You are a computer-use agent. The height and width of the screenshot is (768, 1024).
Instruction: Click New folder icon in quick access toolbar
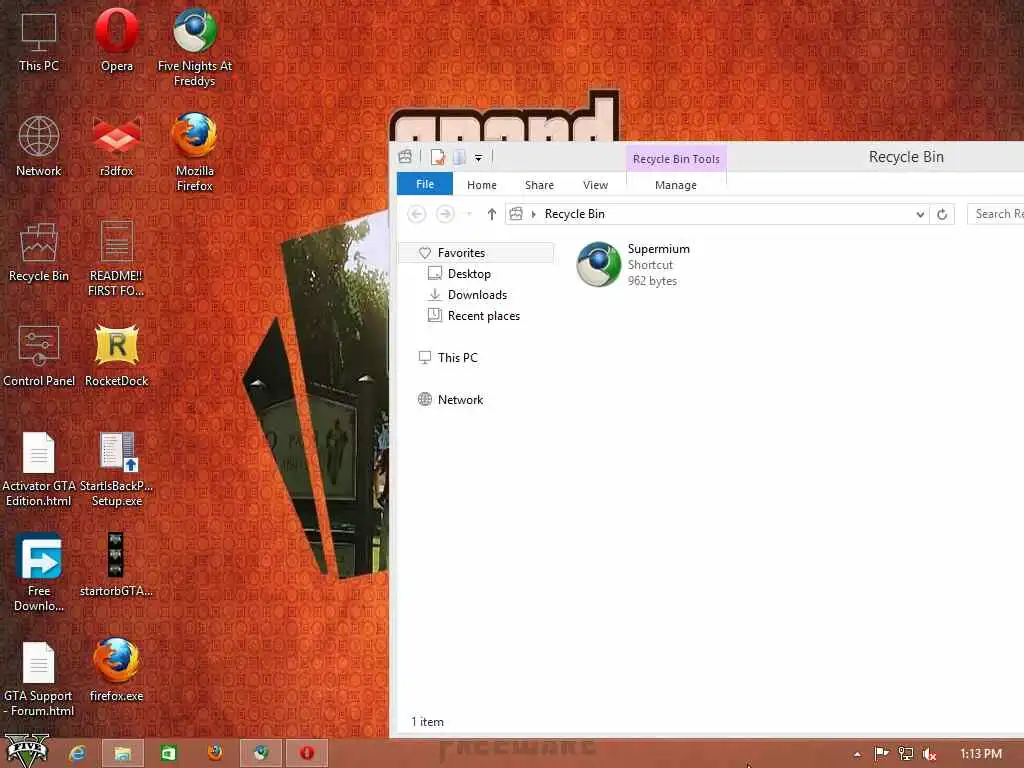(459, 157)
